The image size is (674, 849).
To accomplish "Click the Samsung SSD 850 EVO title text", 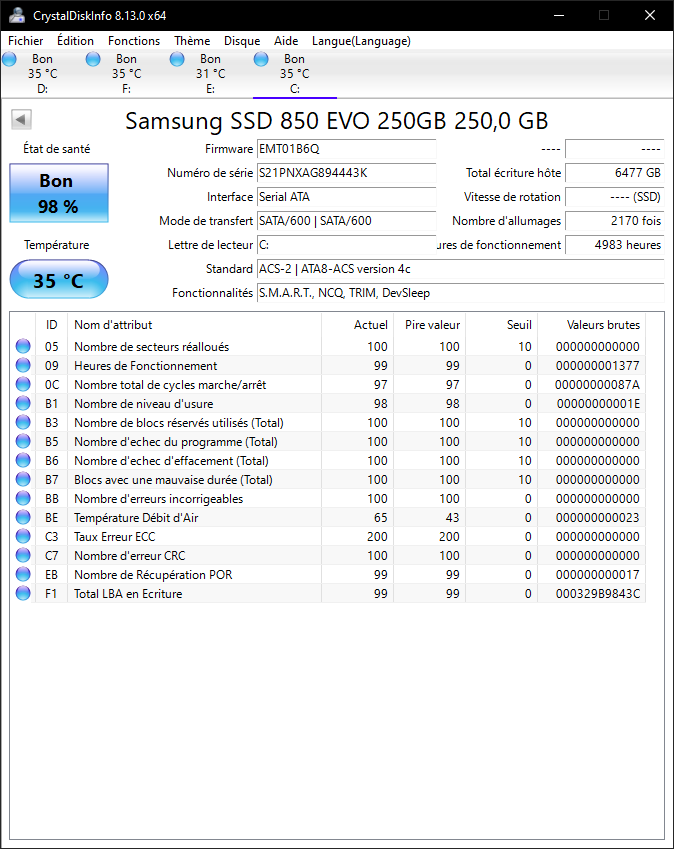I will 337,121.
